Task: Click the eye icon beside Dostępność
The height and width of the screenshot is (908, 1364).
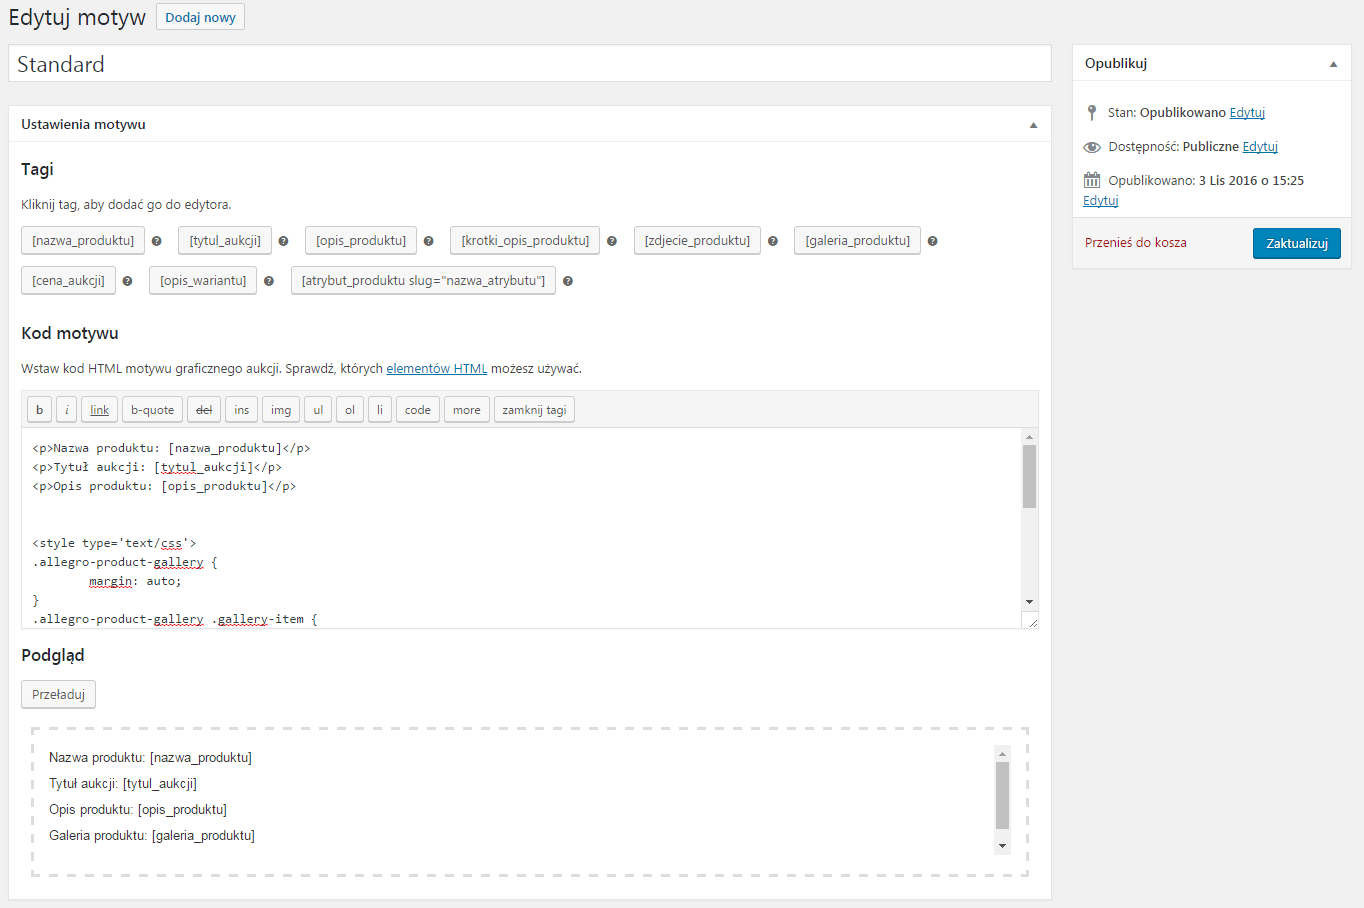Action: pos(1092,147)
